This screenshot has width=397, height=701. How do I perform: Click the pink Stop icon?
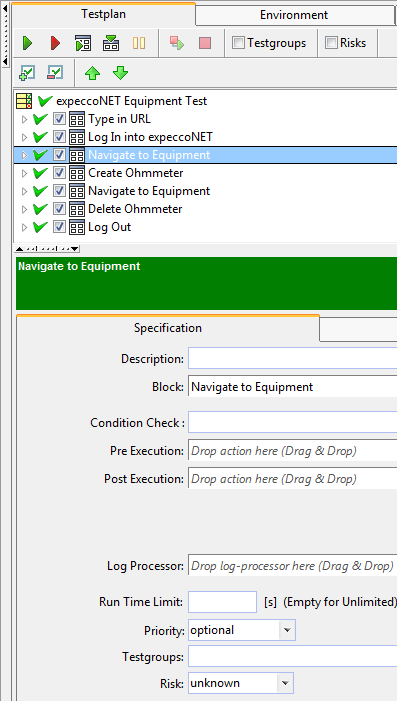(x=205, y=43)
